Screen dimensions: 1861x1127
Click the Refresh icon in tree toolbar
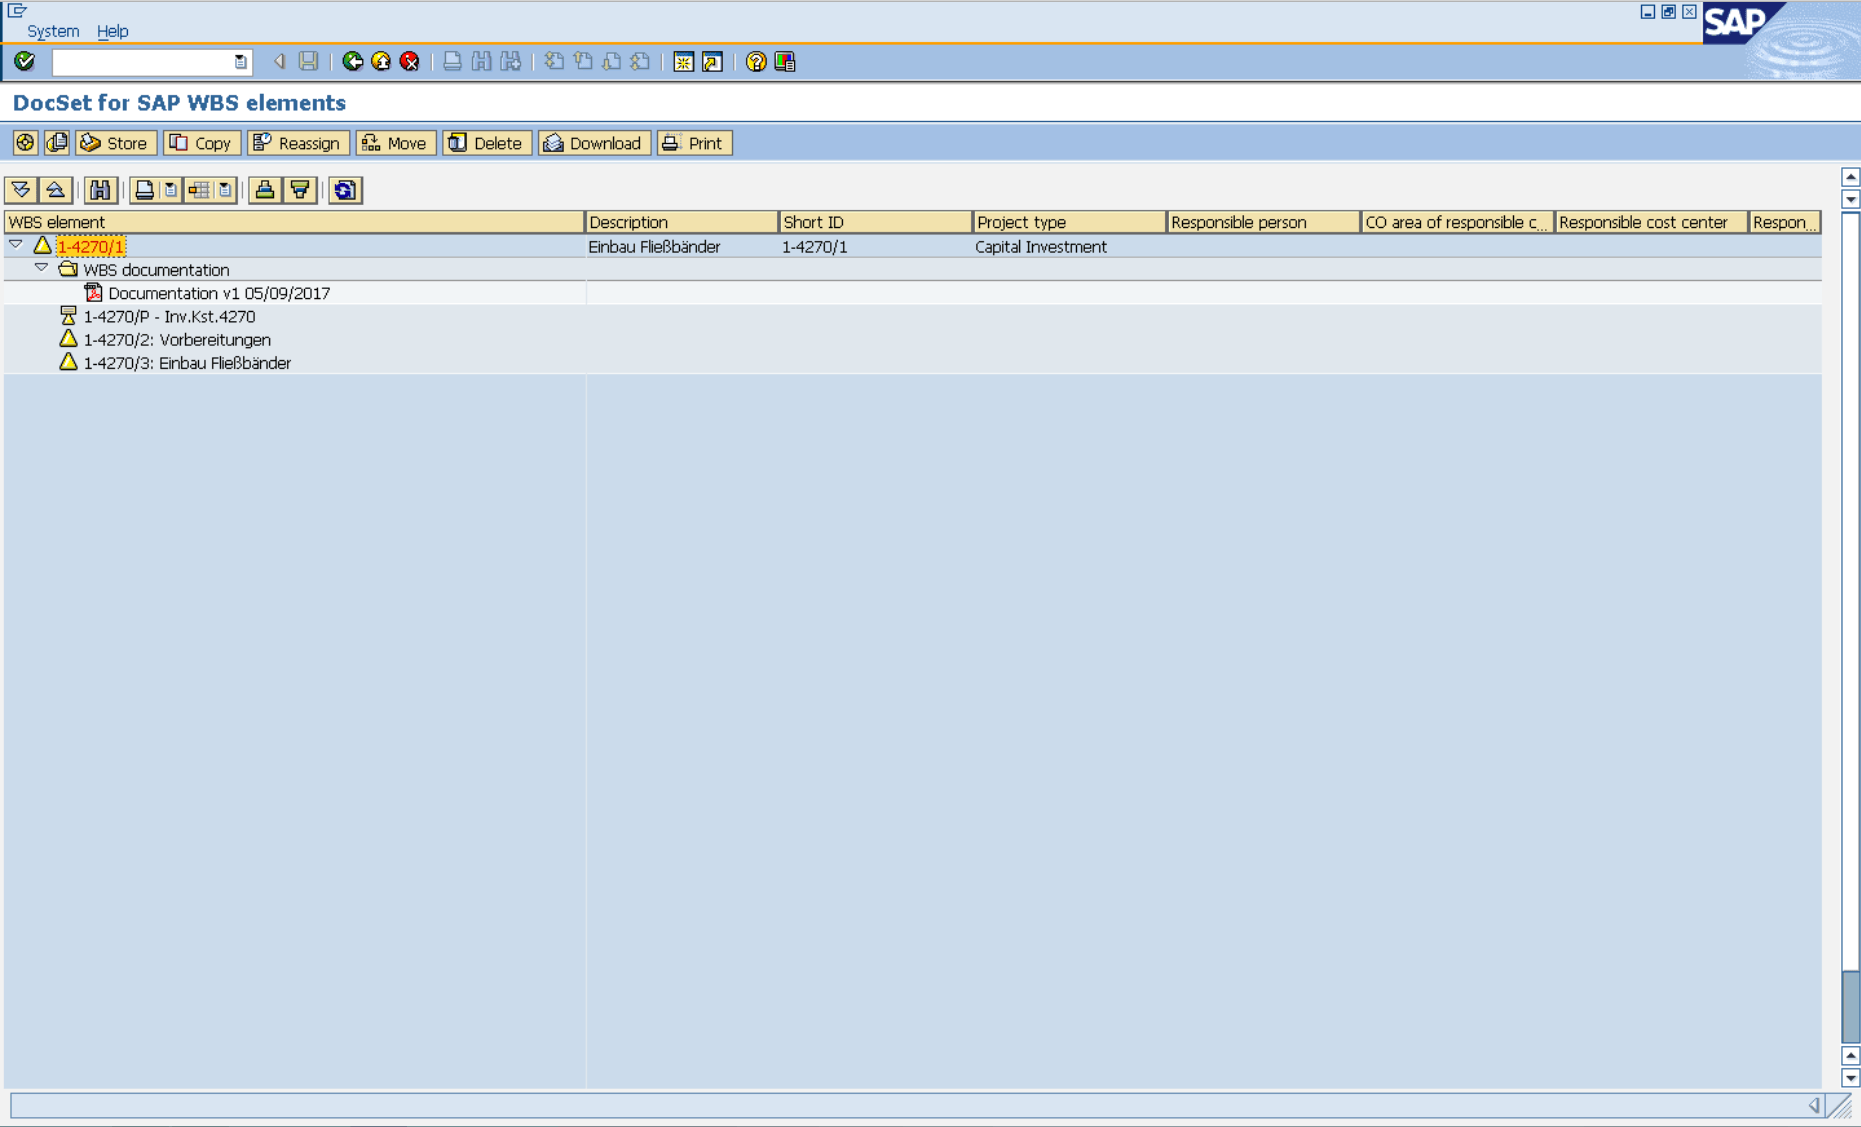[x=345, y=190]
